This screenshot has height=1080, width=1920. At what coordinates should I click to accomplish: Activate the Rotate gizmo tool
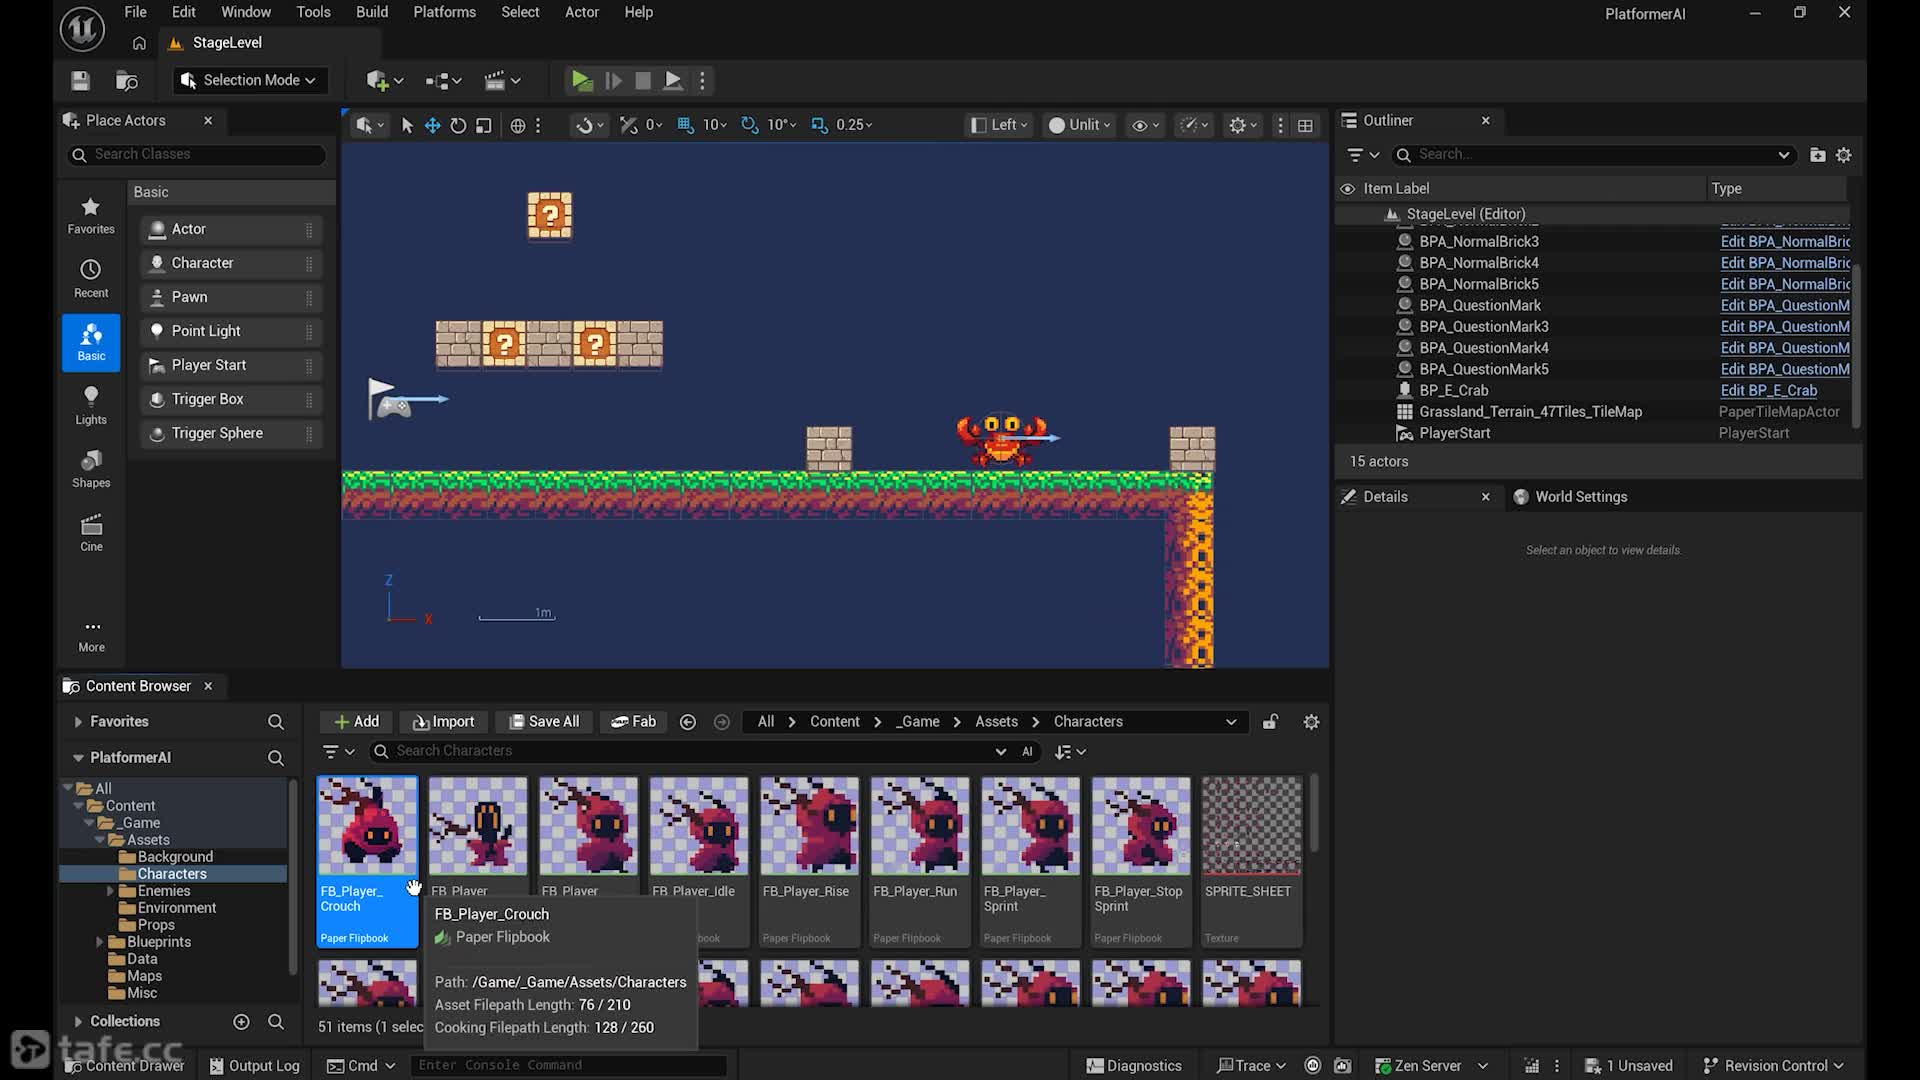(458, 125)
